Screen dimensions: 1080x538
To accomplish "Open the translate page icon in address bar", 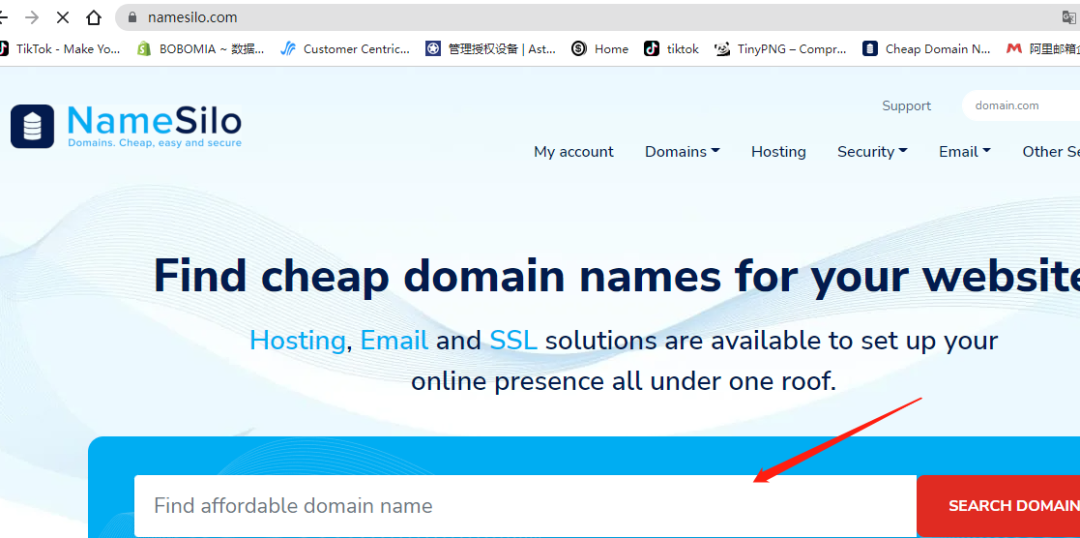I will [1068, 17].
